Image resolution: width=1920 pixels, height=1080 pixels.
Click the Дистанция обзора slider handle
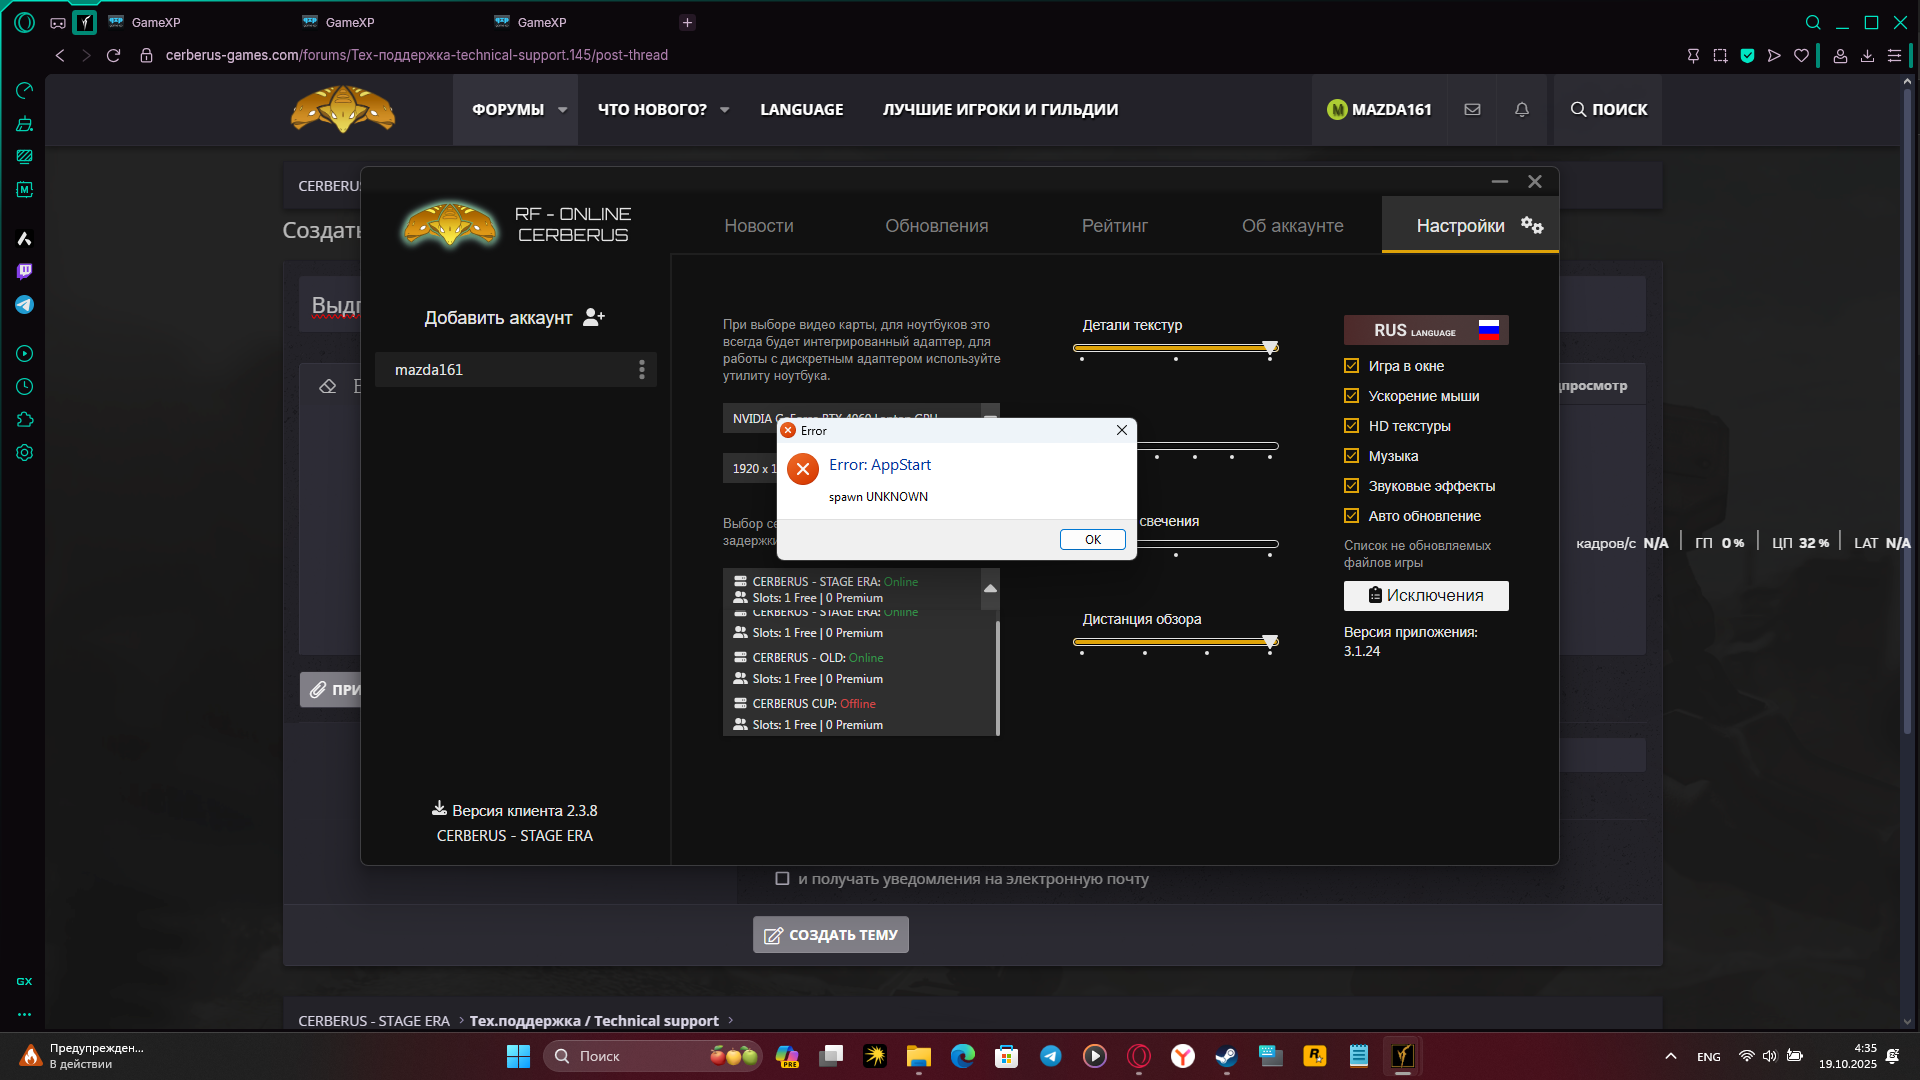pos(1270,642)
